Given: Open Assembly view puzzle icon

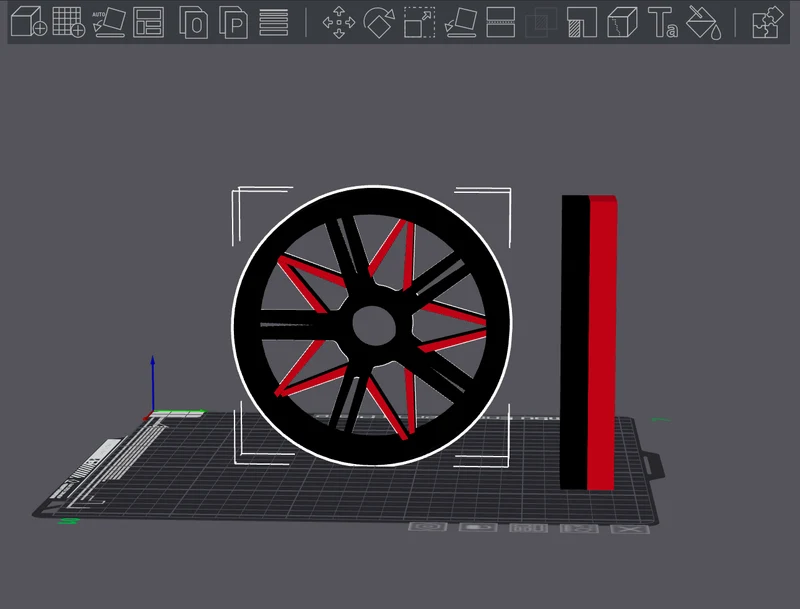Looking at the screenshot, I should coord(768,22).
